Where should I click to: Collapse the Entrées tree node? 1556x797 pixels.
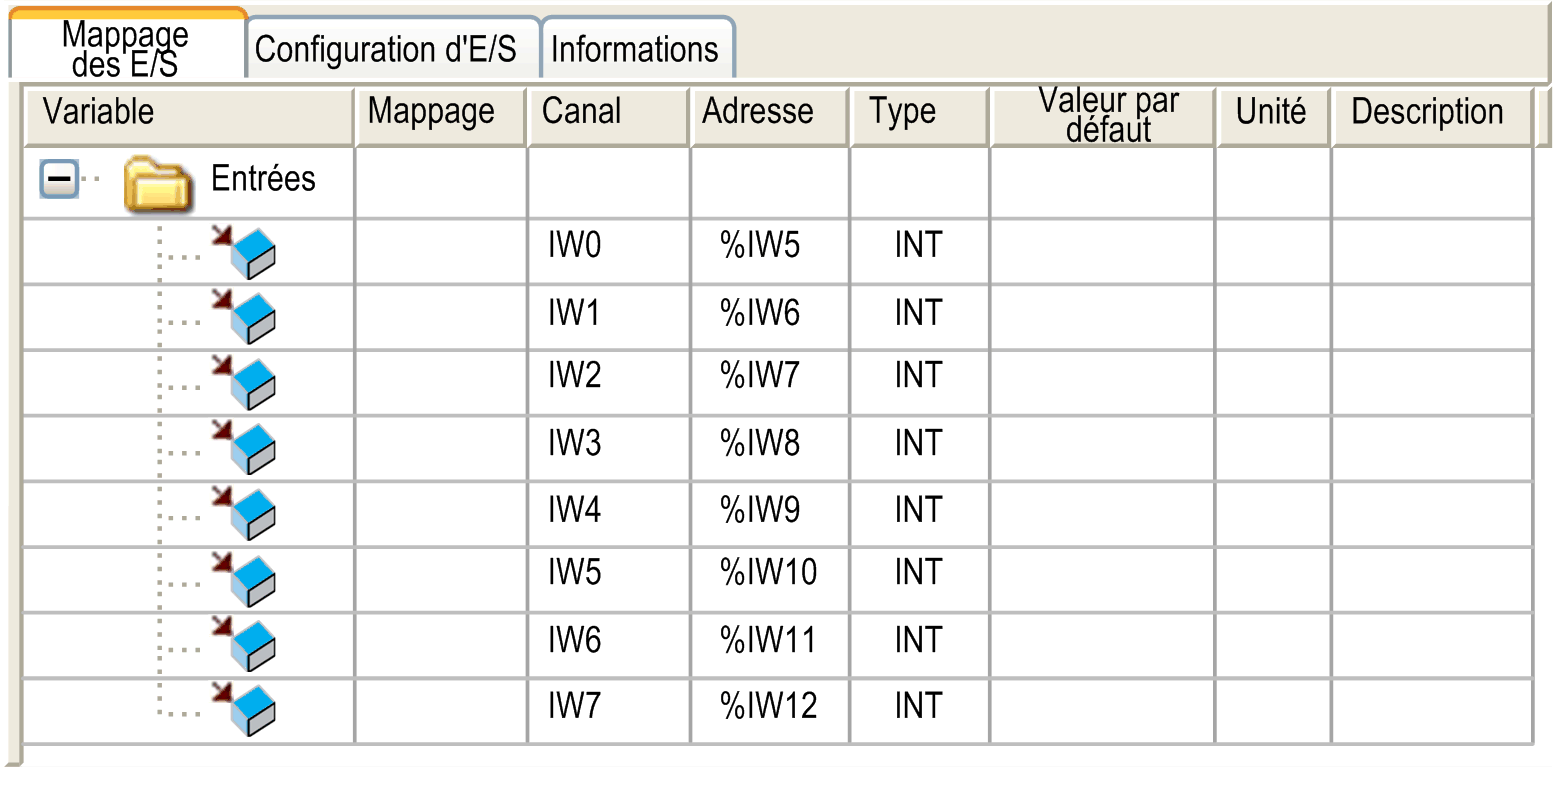[59, 180]
